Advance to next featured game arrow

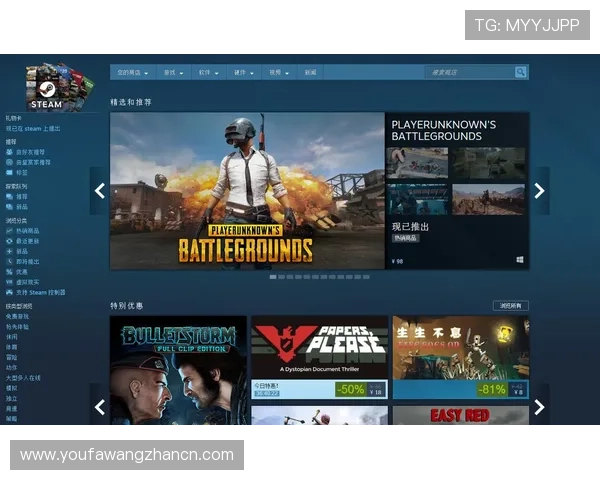pos(539,191)
